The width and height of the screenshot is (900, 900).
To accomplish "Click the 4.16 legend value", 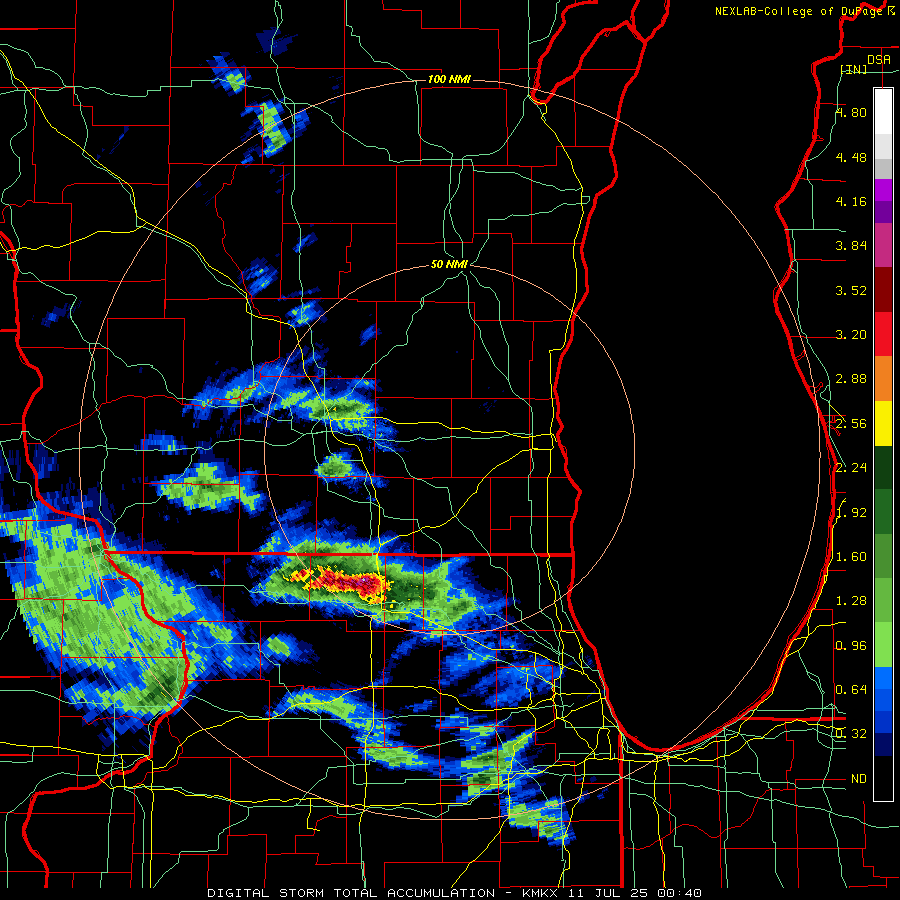I will 851,201.
